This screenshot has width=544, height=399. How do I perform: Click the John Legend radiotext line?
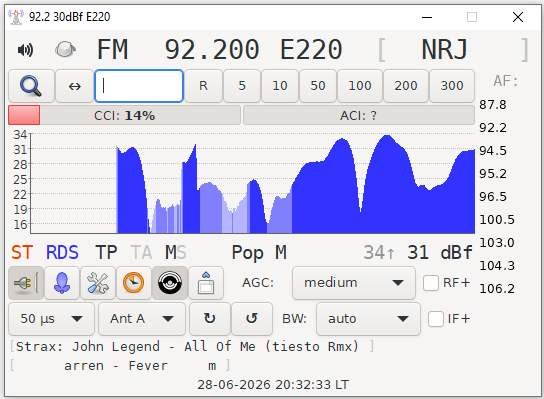187,347
